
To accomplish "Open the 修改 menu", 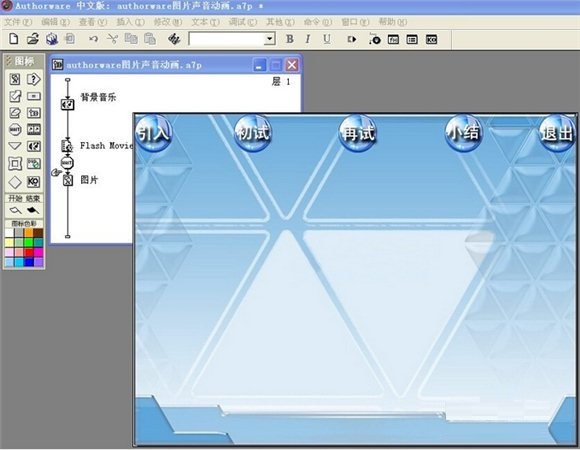I will click(168, 22).
